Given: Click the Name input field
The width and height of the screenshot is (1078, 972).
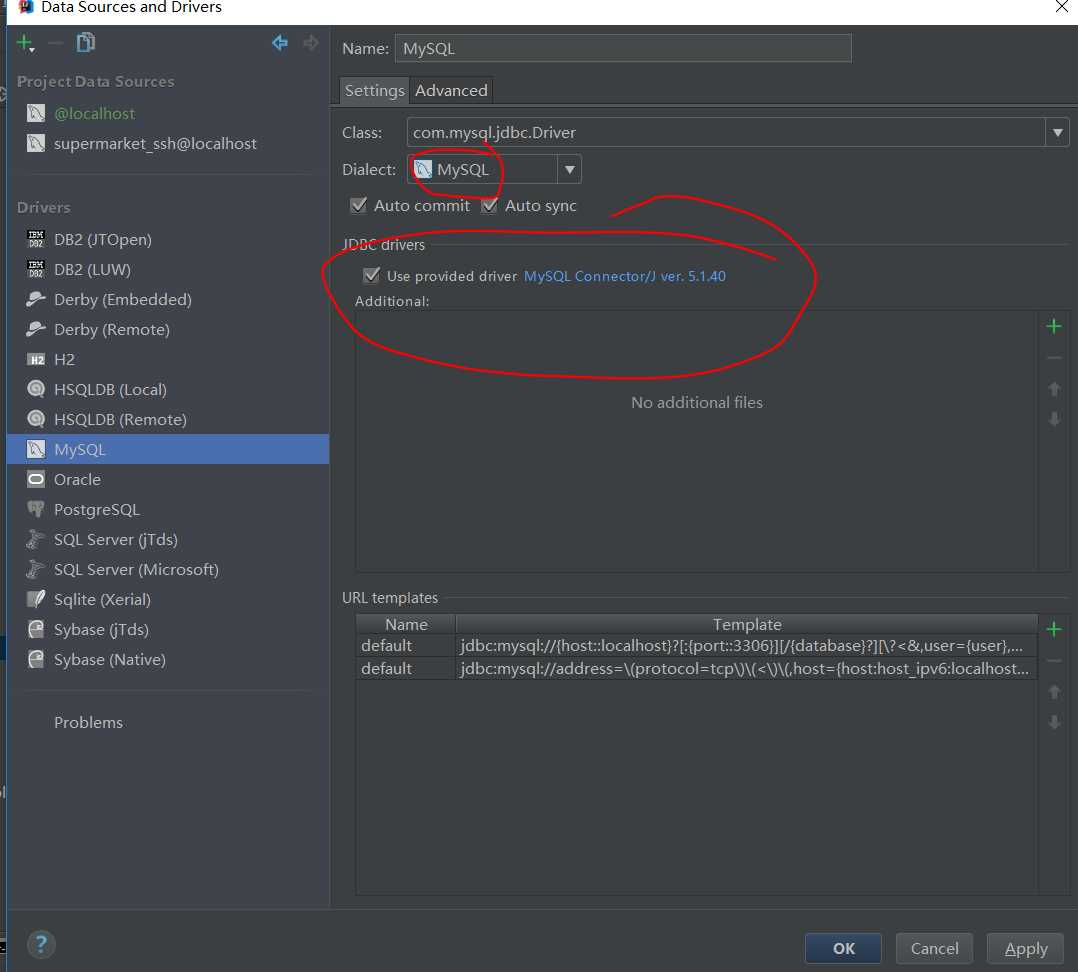Looking at the screenshot, I should point(623,49).
